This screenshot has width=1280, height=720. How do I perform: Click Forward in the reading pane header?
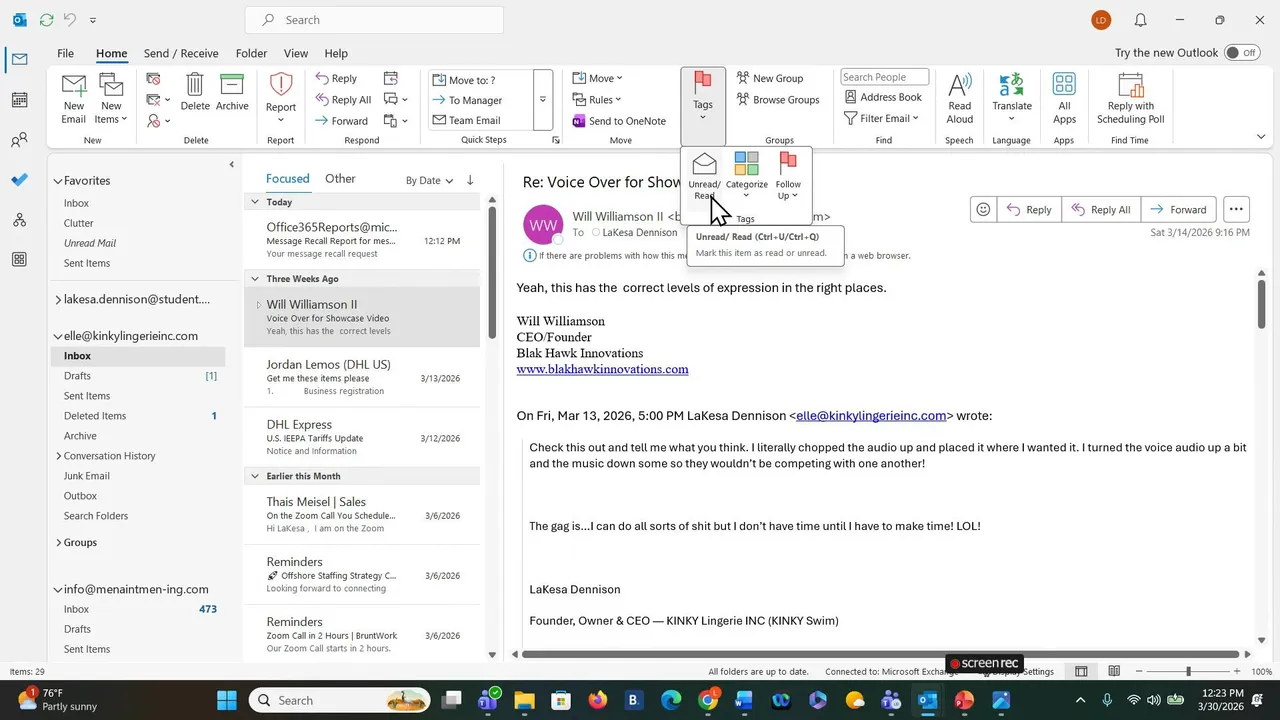[x=1178, y=209]
